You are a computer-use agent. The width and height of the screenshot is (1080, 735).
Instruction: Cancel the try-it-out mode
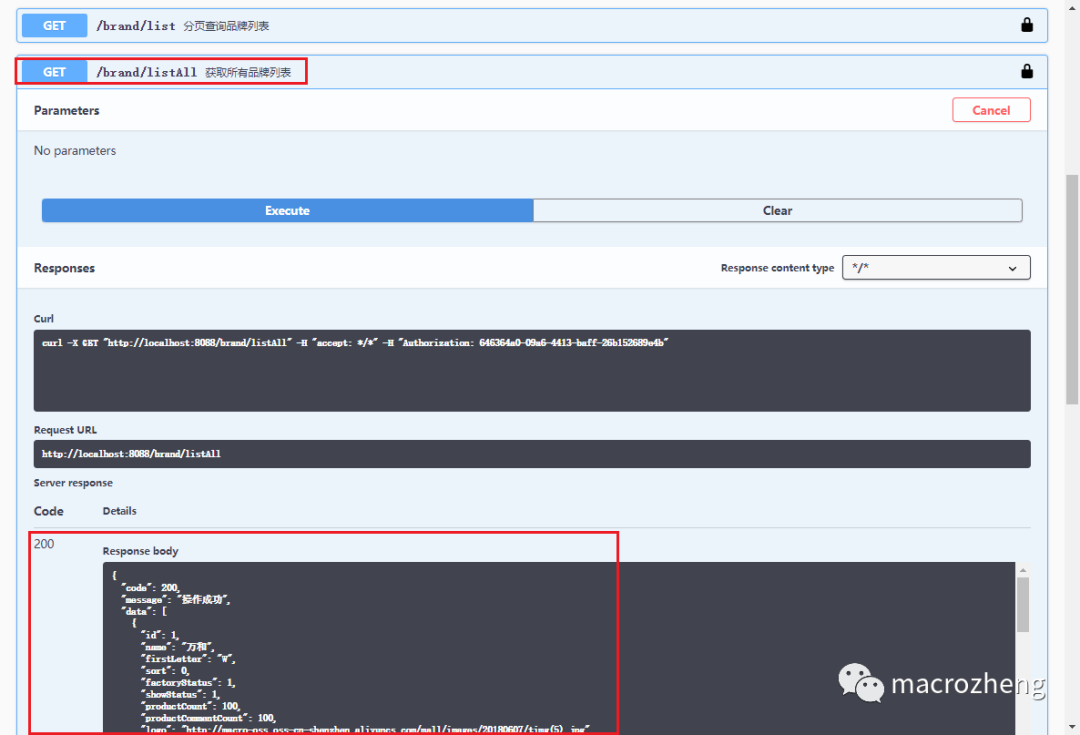[x=990, y=110]
